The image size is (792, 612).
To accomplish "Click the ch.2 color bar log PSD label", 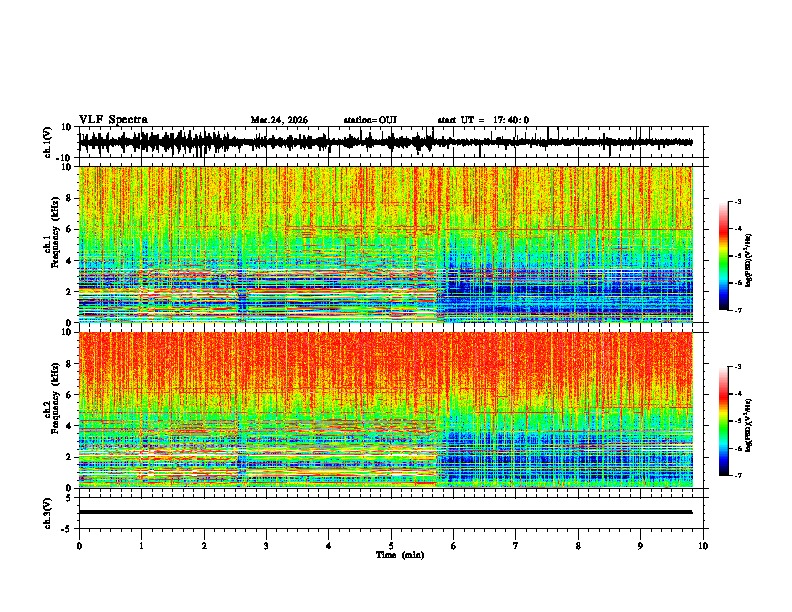I will point(749,426).
